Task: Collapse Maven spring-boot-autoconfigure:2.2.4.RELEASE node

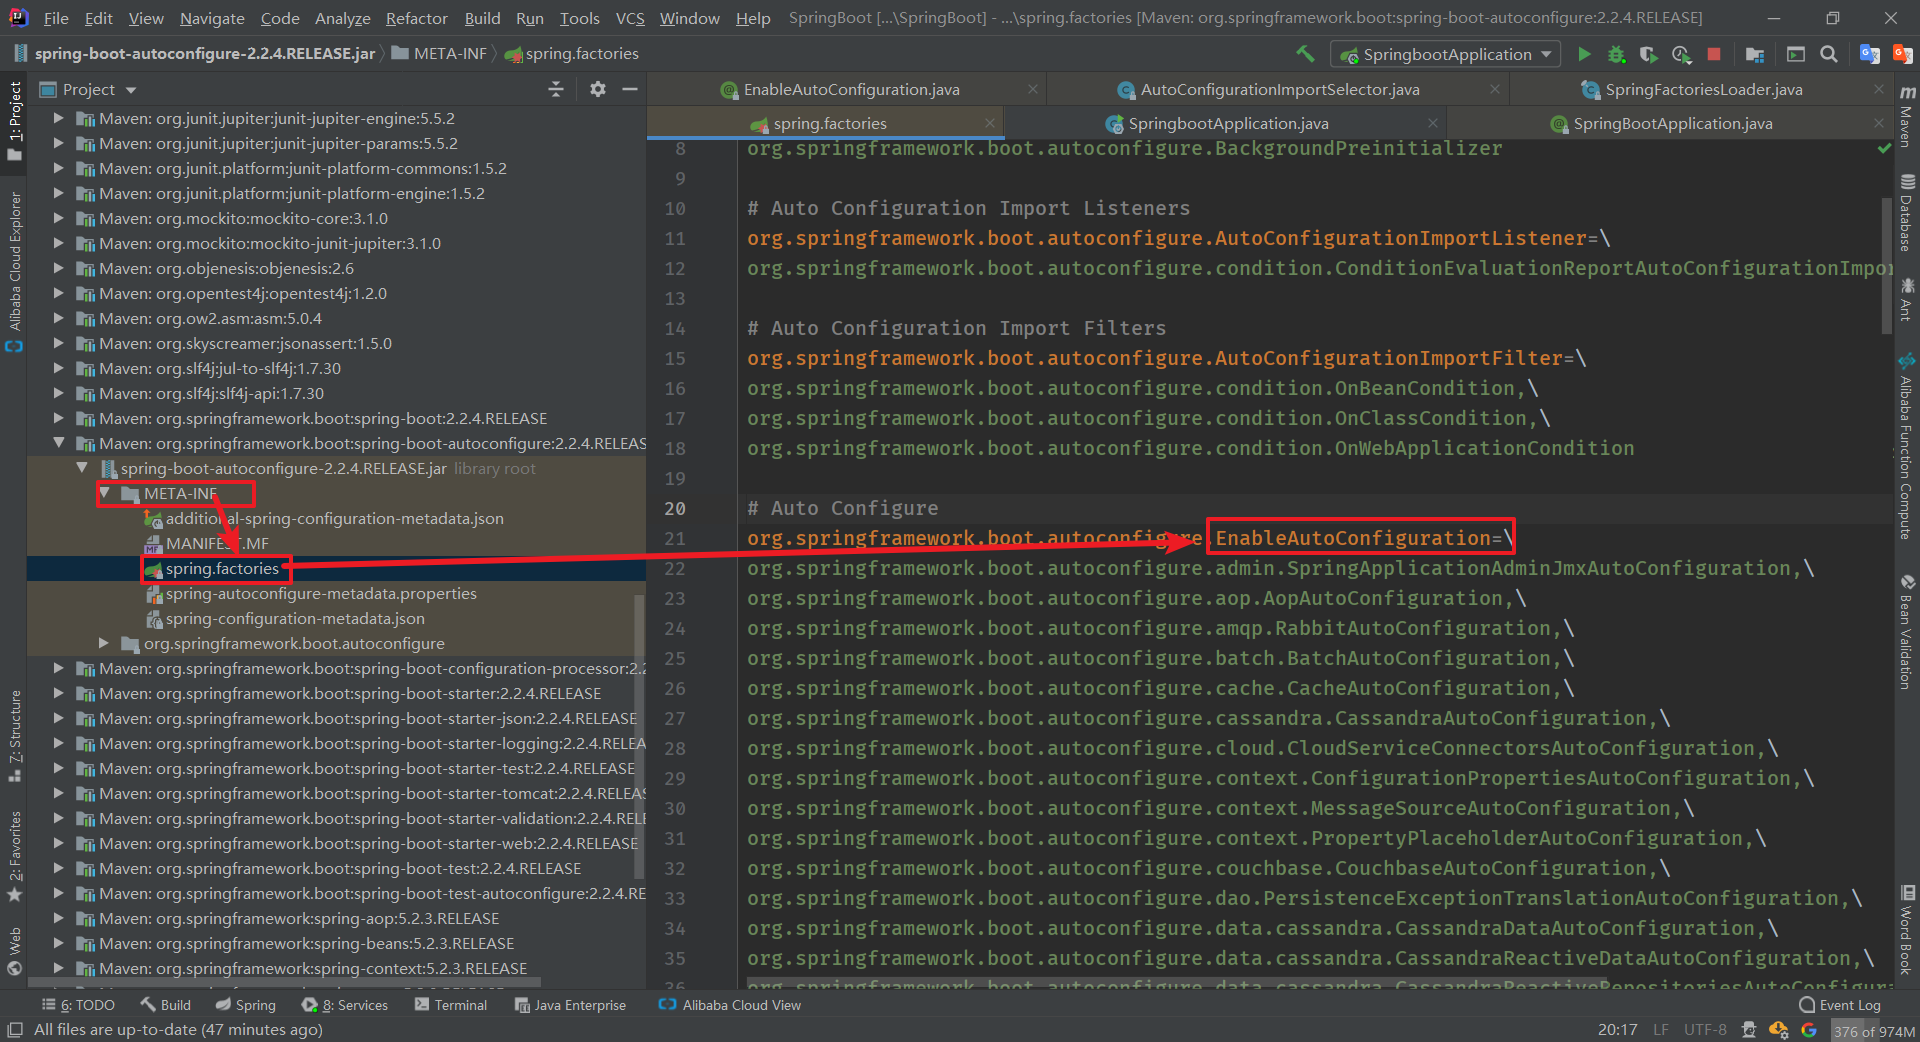Action: 58,443
